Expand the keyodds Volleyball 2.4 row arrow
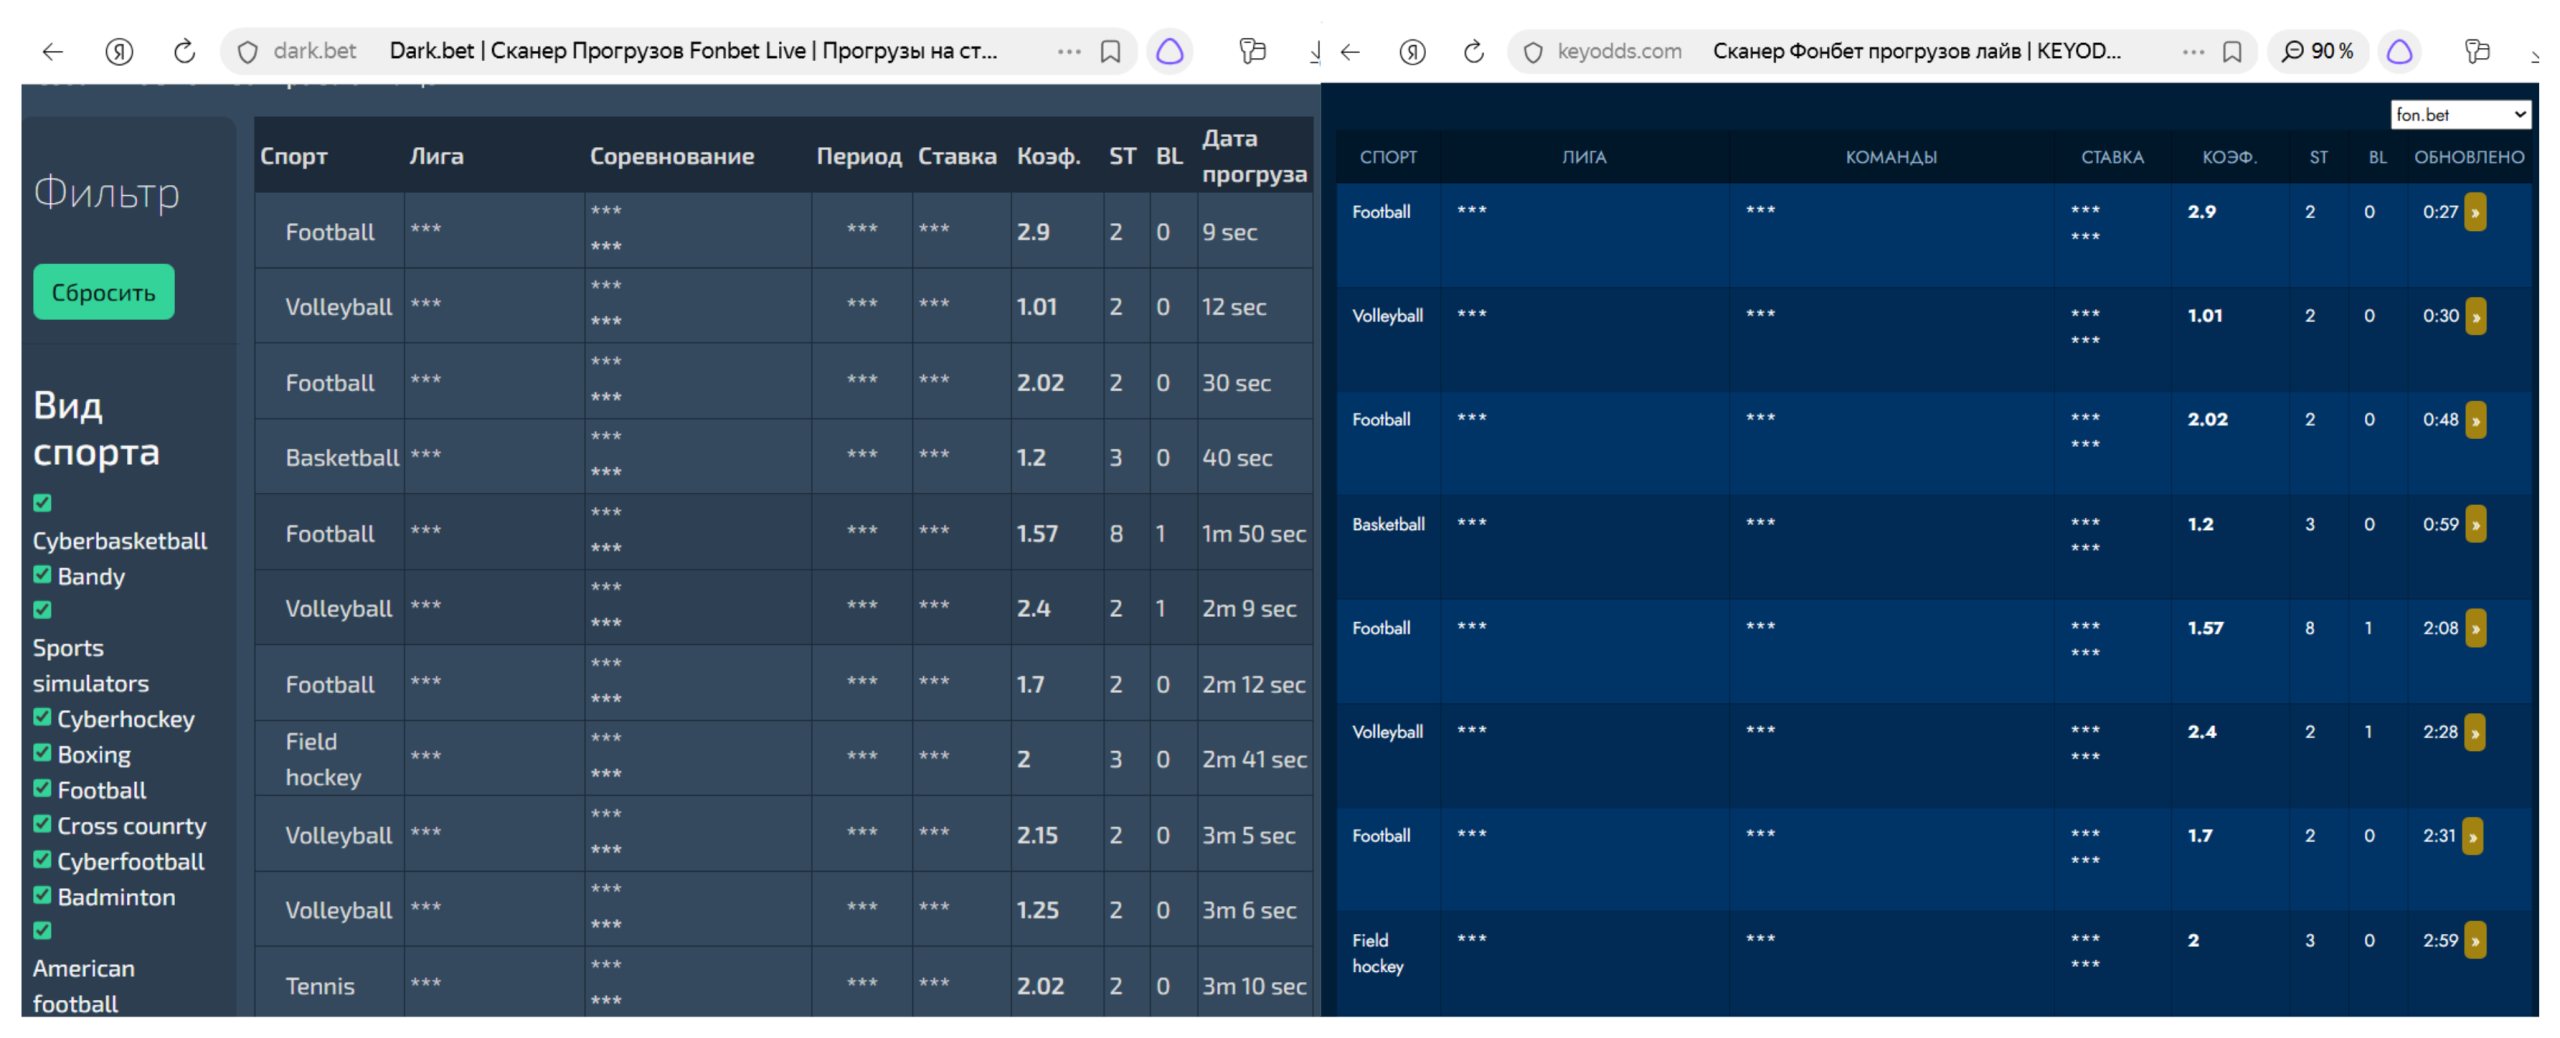Screen dimensions: 2560x1038 2474,733
